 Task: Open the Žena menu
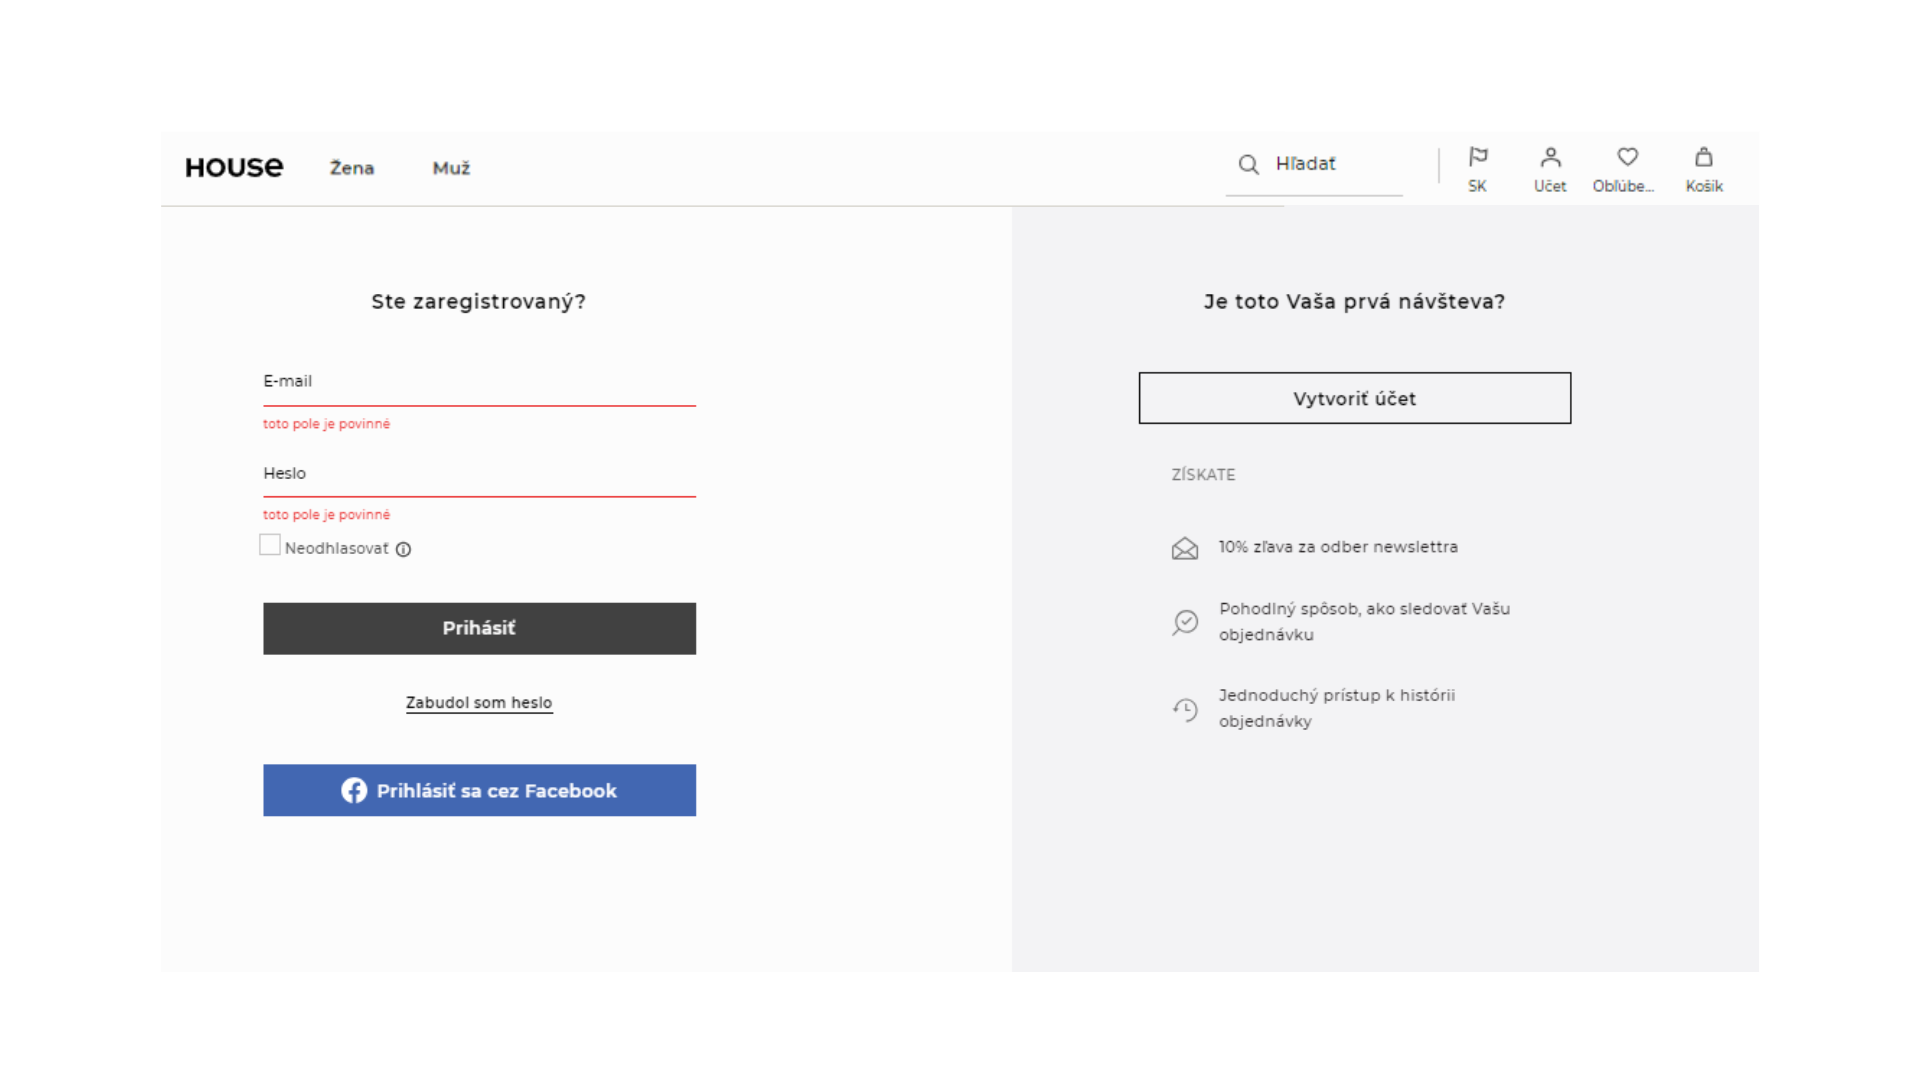(x=352, y=168)
